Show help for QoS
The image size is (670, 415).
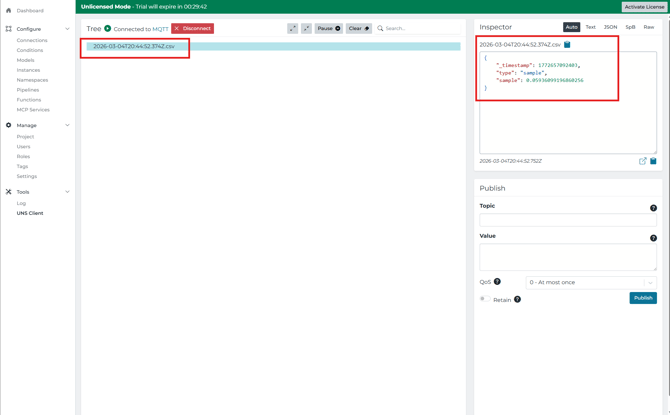pyautogui.click(x=497, y=282)
